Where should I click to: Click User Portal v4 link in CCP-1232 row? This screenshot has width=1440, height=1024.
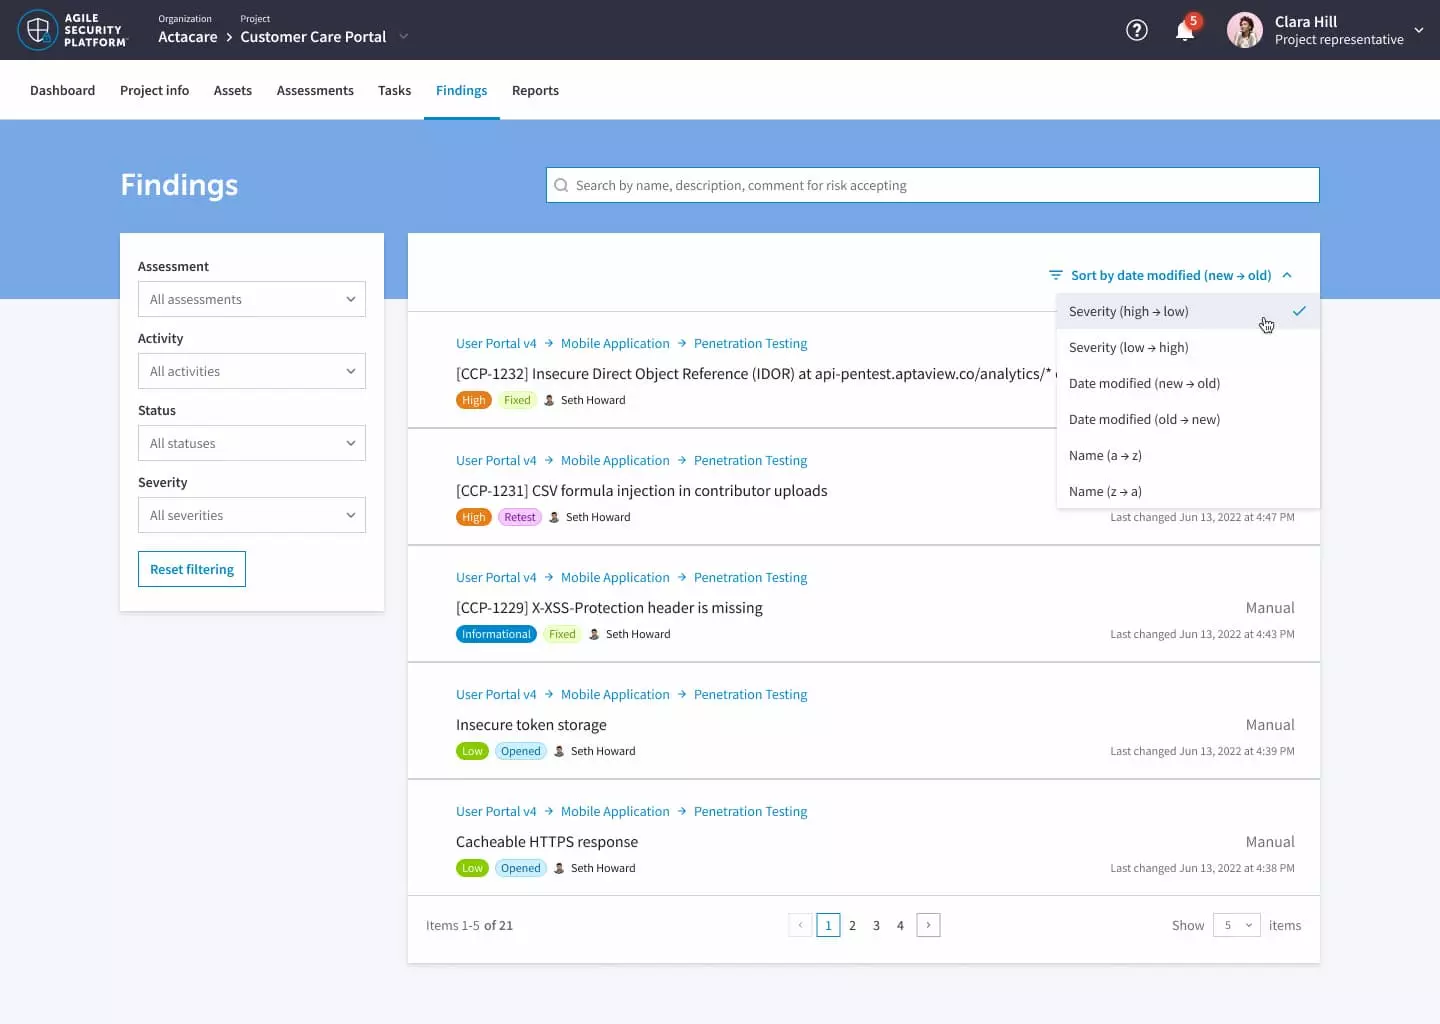pos(496,343)
